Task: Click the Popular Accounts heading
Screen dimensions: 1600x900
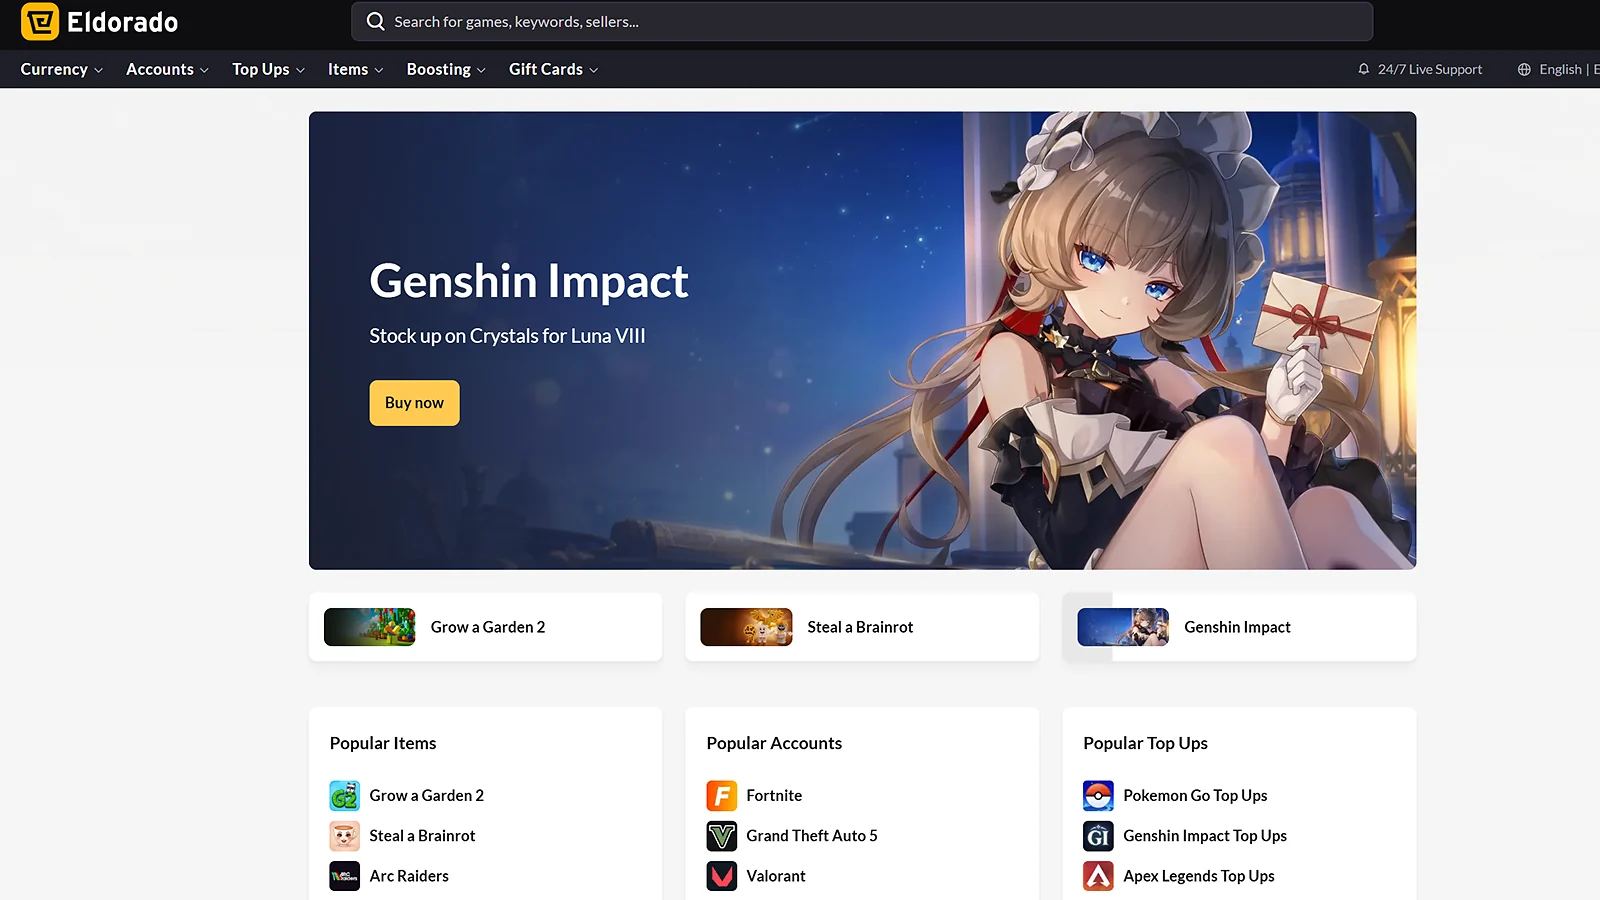Action: click(774, 743)
